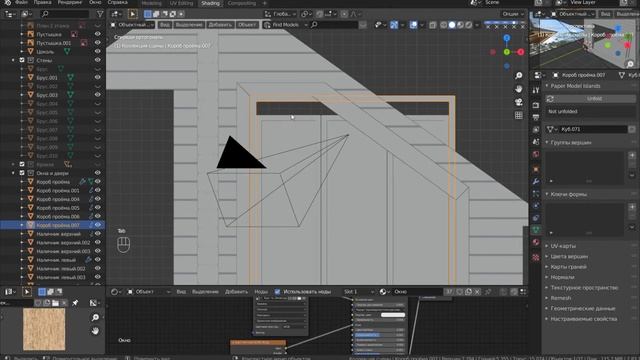This screenshot has height=360, width=640.
Task: Open the Объектный mode dropdown in main viewport
Action: [132, 25]
